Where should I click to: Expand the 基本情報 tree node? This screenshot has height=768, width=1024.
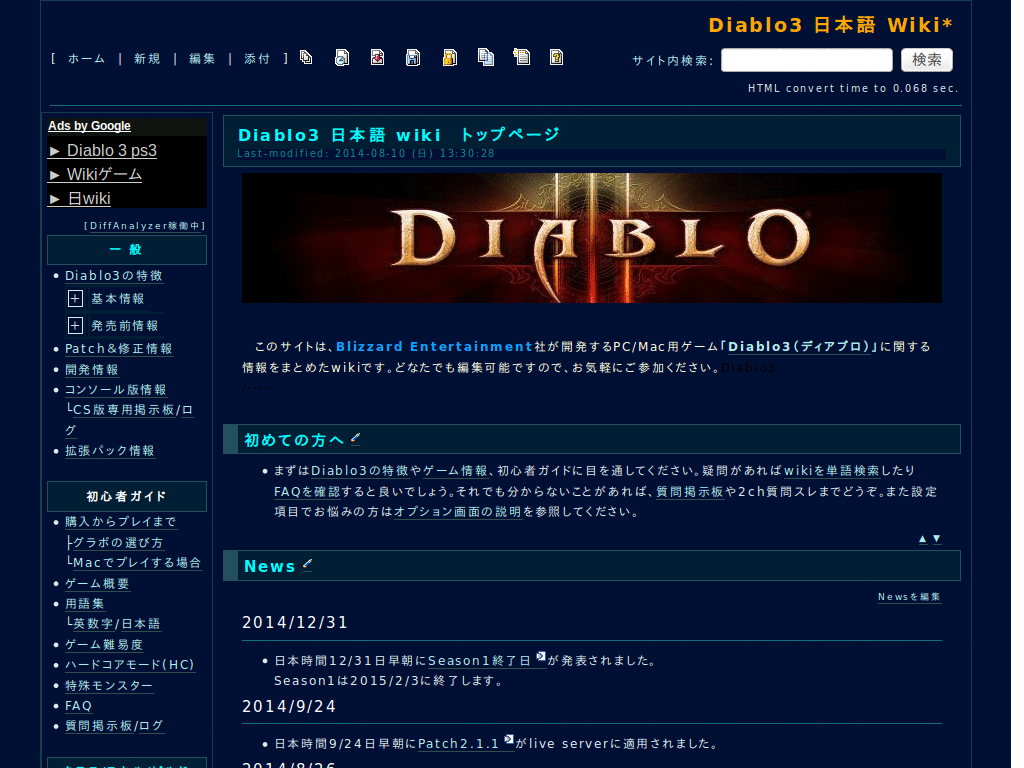click(75, 298)
